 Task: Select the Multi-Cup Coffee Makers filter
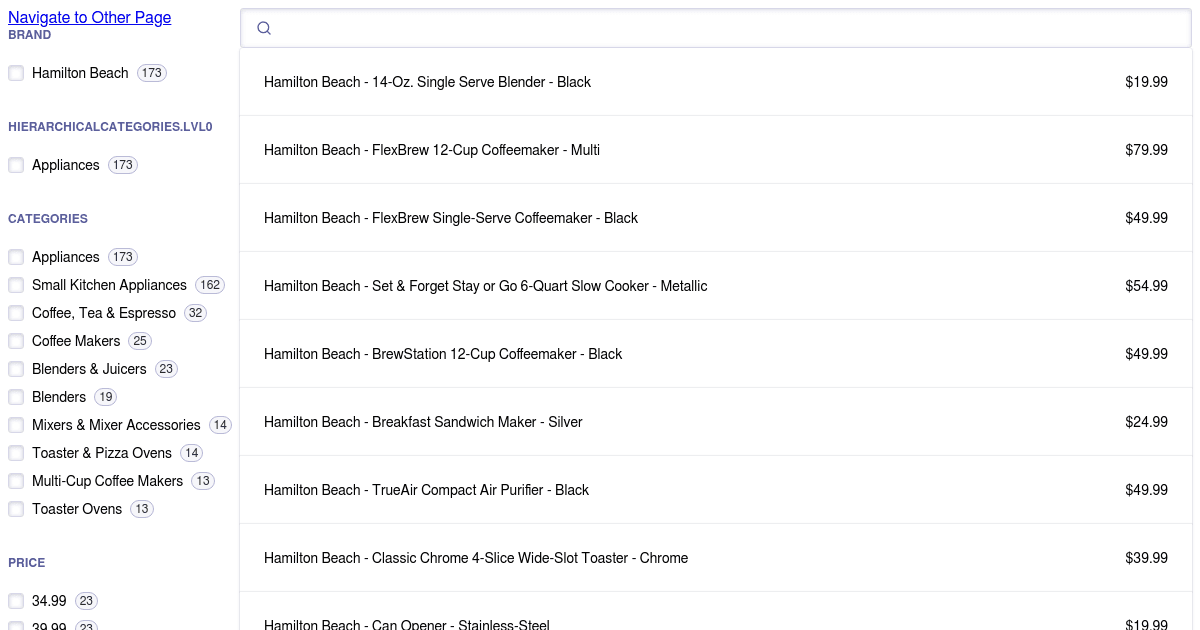16,481
